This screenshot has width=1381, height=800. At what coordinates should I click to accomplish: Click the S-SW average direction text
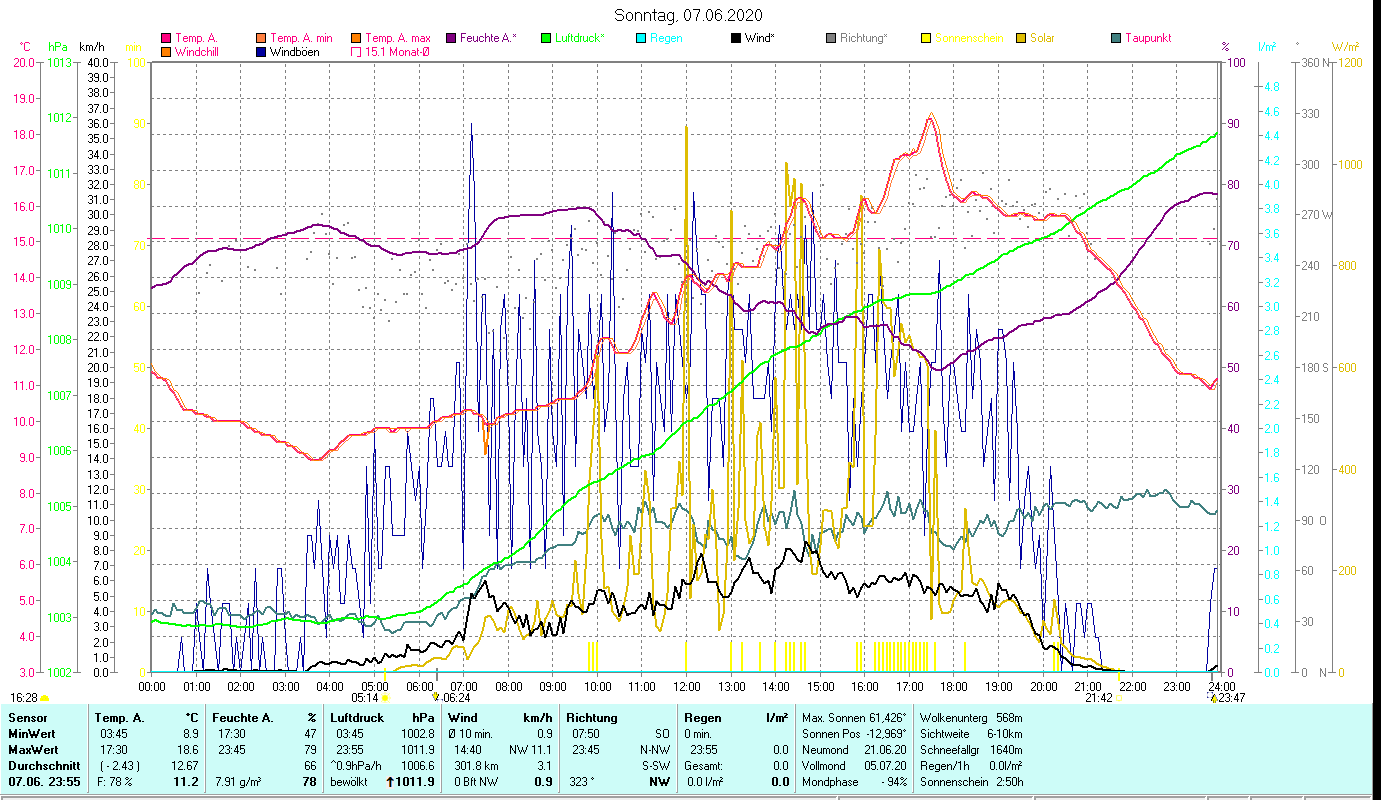click(654, 766)
